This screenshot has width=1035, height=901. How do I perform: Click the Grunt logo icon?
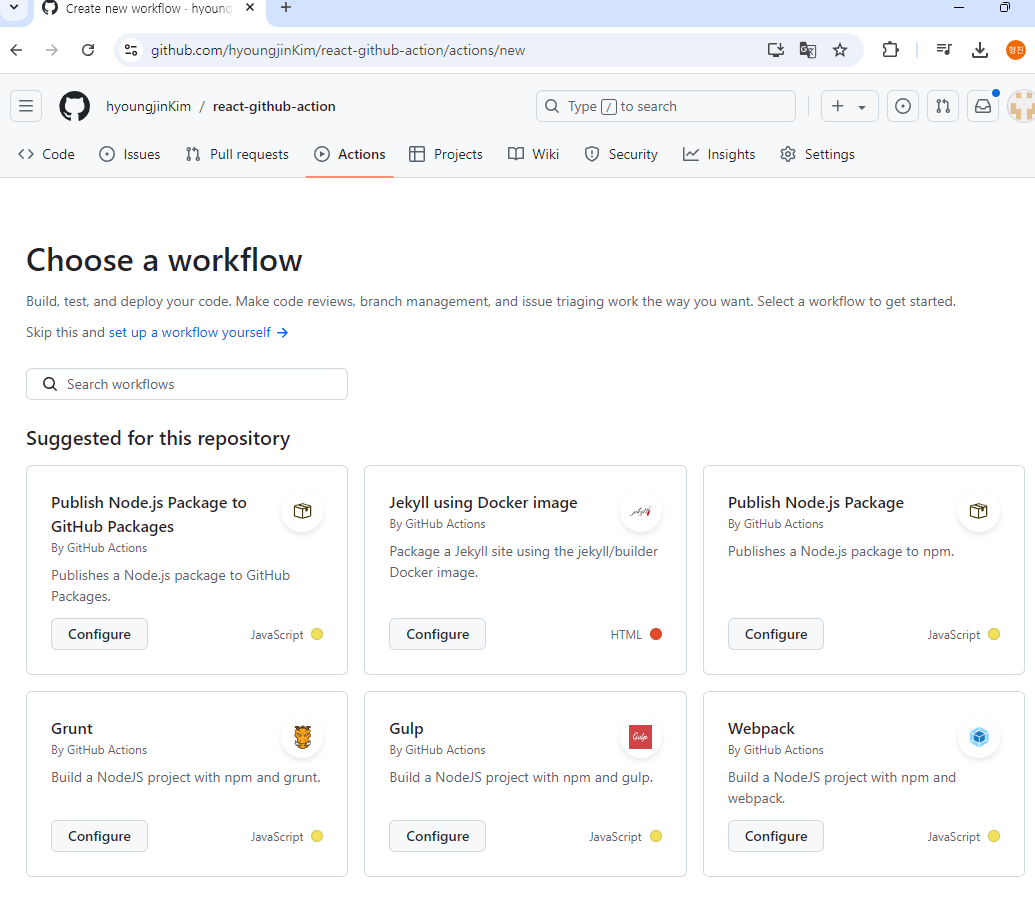[302, 737]
